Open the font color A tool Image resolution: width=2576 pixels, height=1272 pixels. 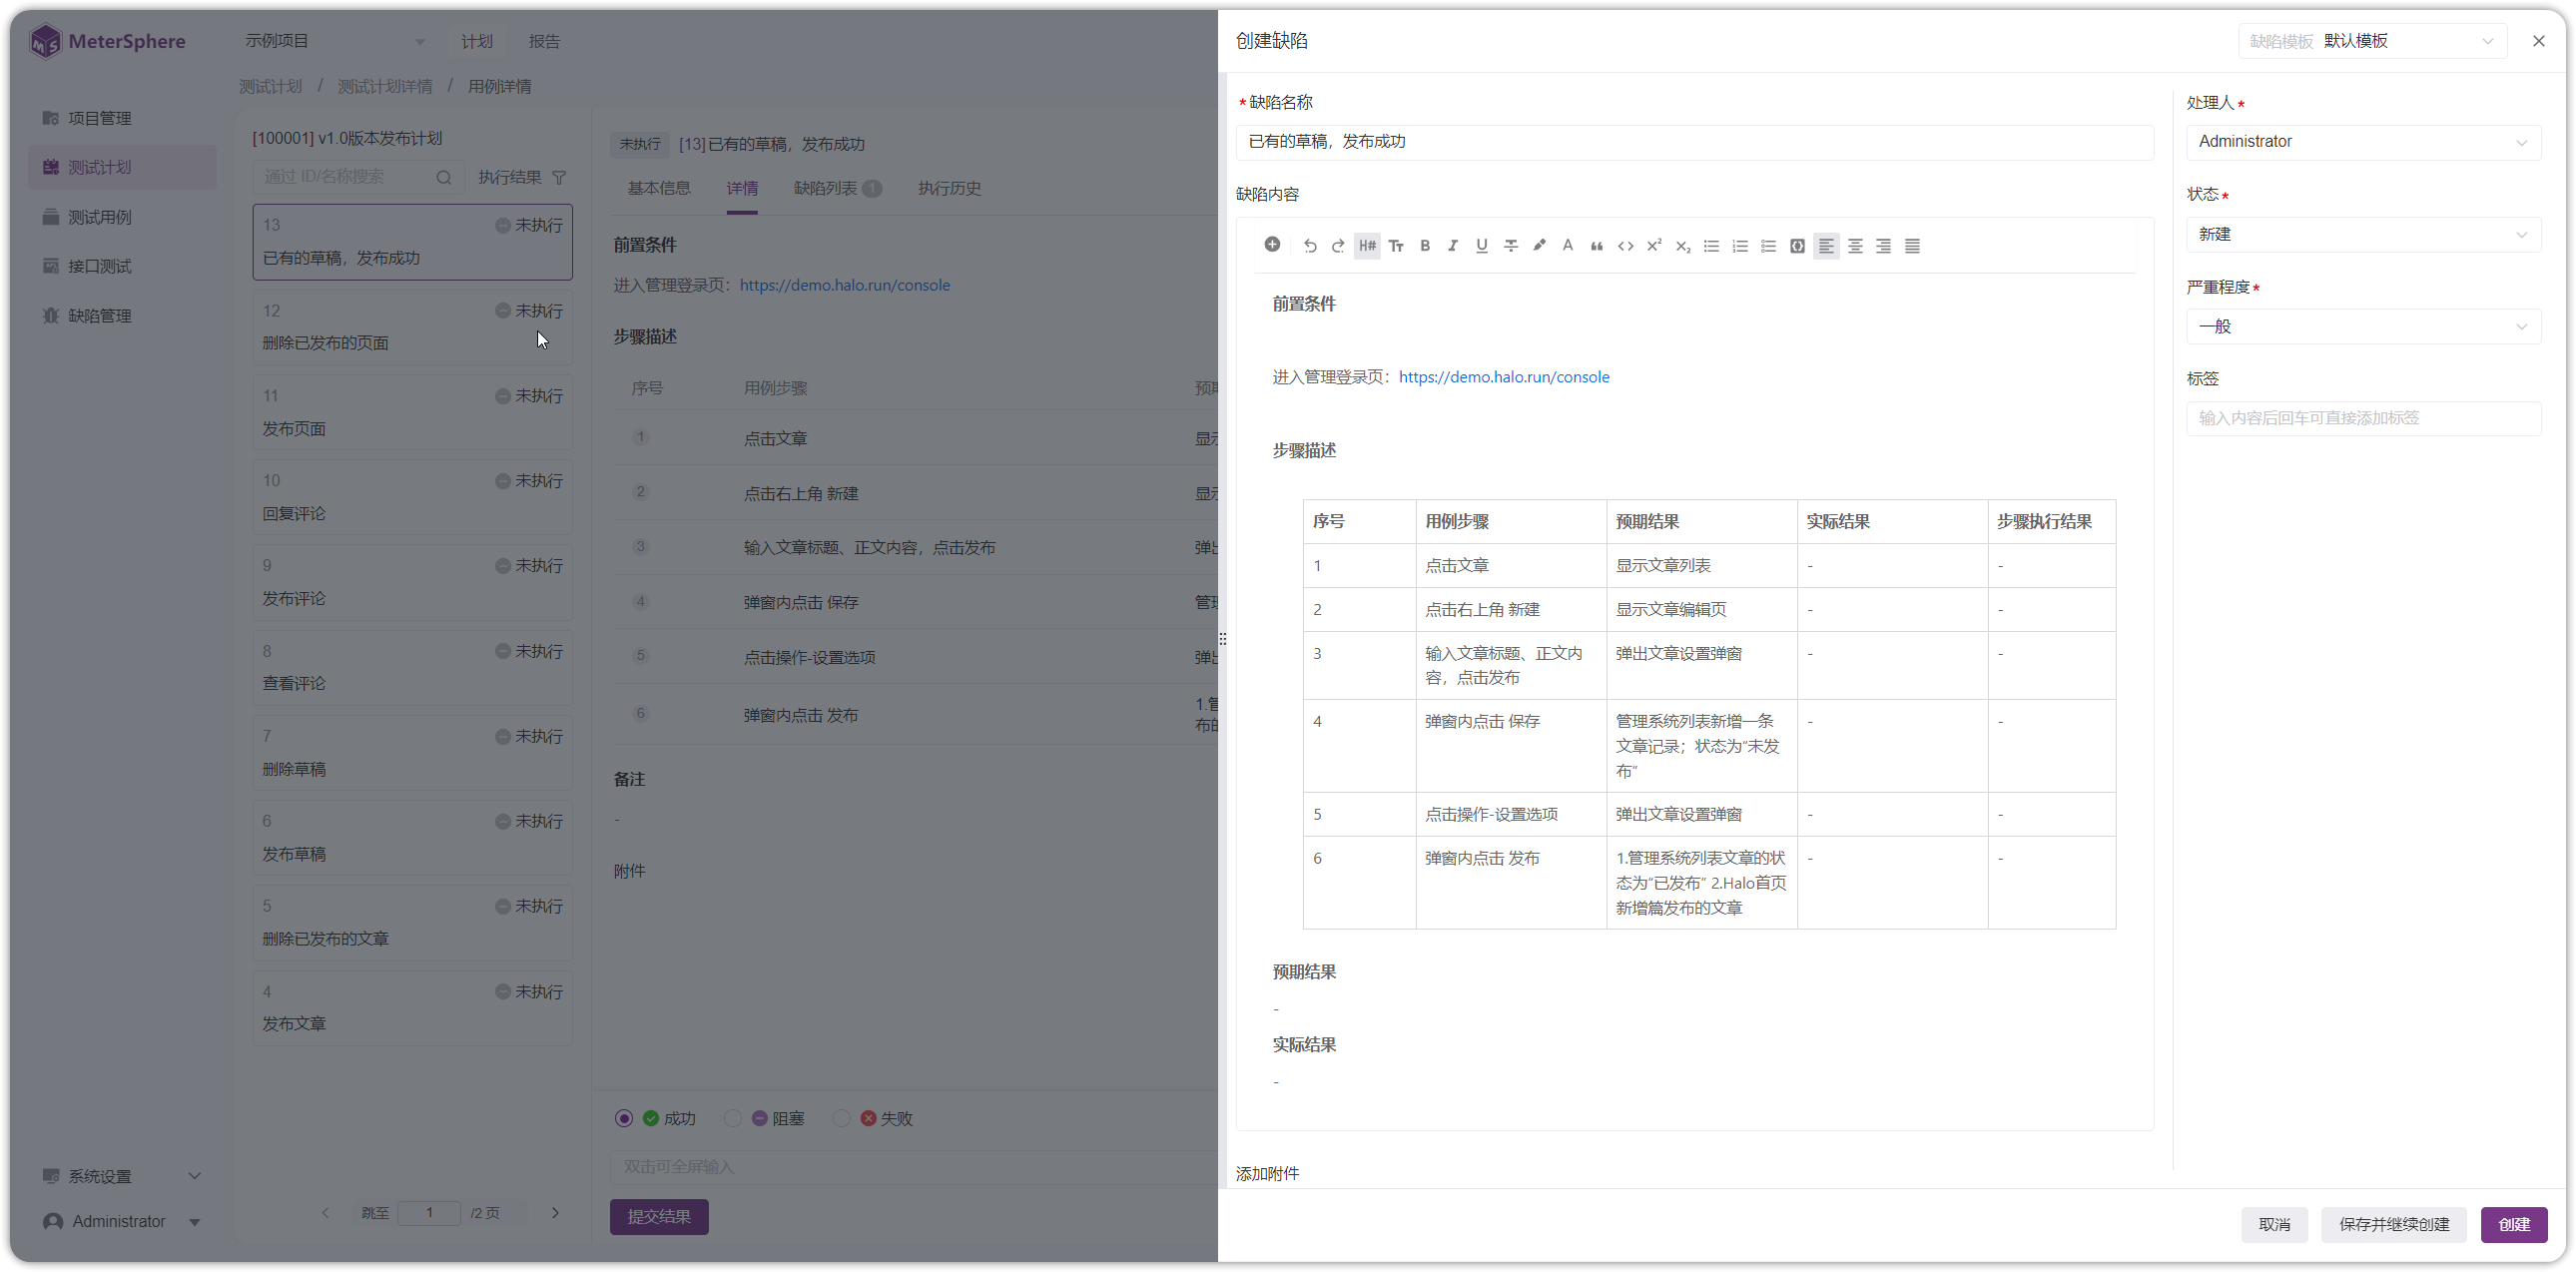[1568, 246]
